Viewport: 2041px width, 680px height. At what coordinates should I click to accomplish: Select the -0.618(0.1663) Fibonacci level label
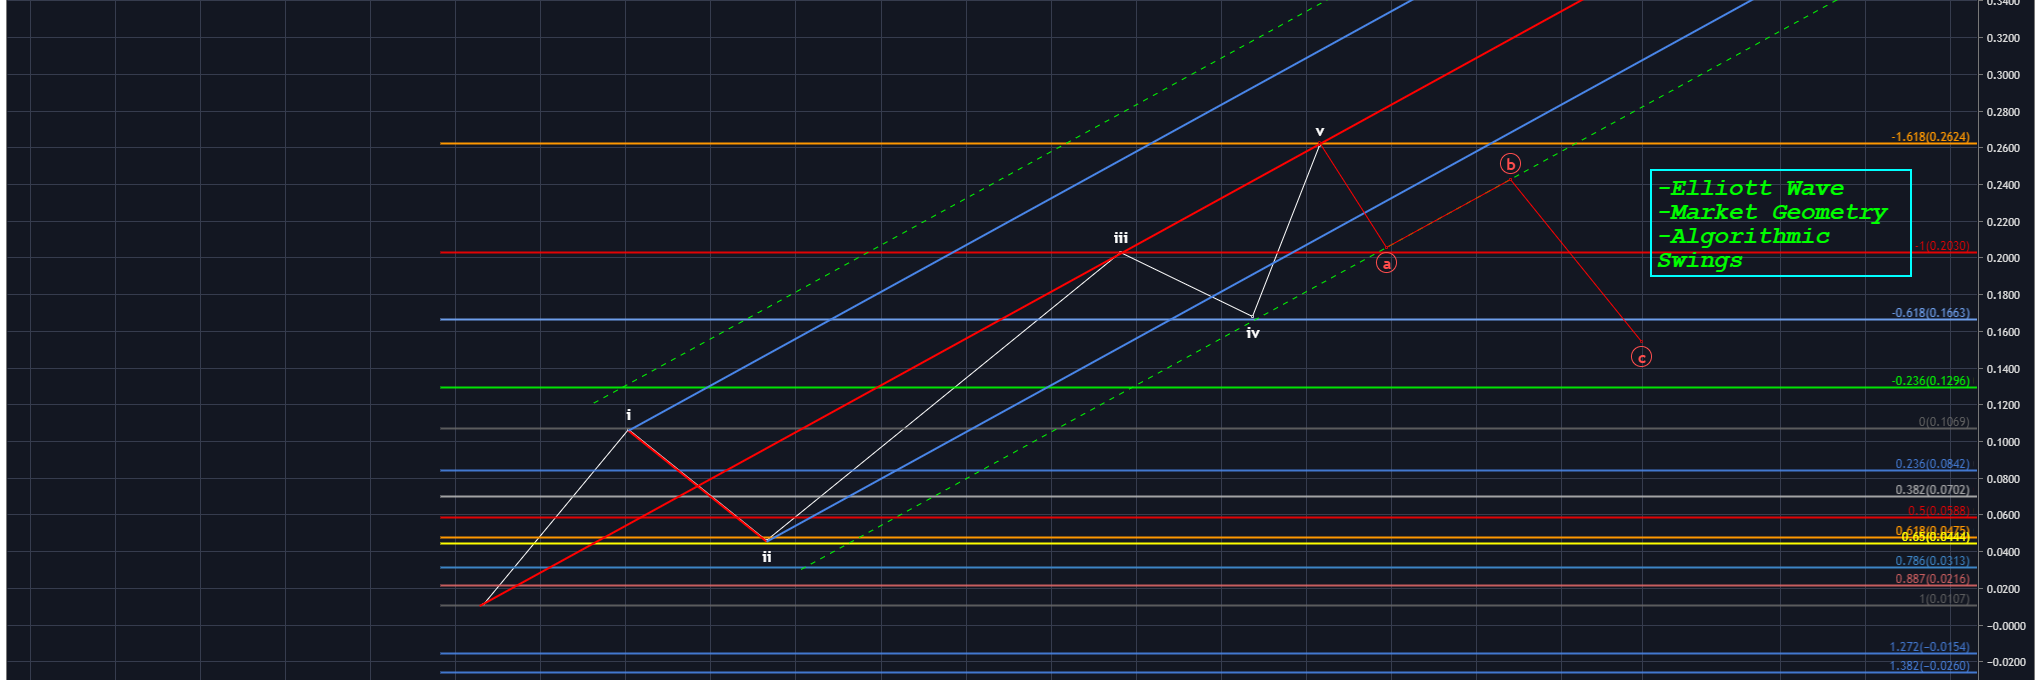[1930, 313]
